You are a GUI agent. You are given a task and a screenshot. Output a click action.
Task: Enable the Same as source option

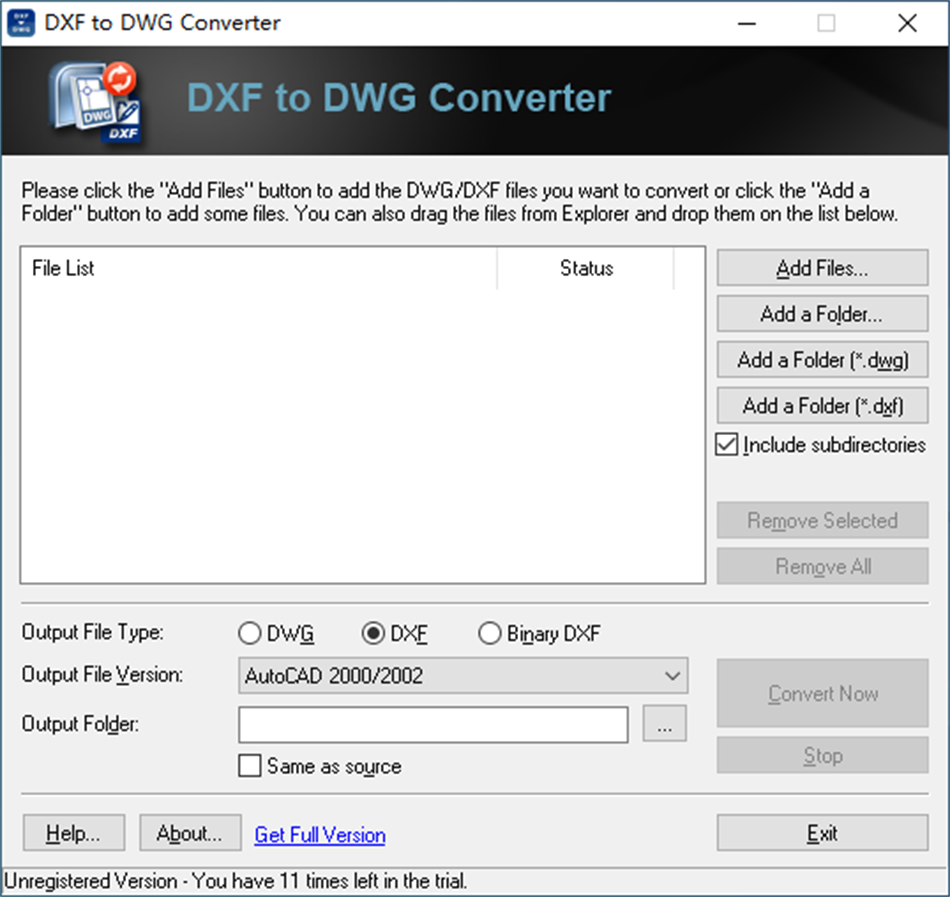(249, 766)
